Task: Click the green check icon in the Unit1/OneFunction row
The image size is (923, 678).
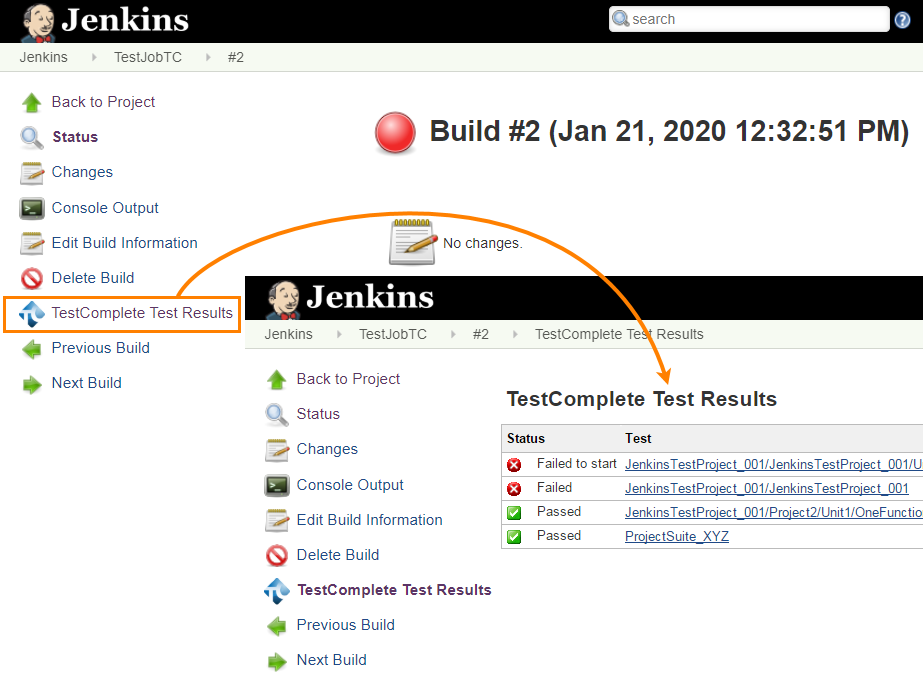Action: (514, 513)
